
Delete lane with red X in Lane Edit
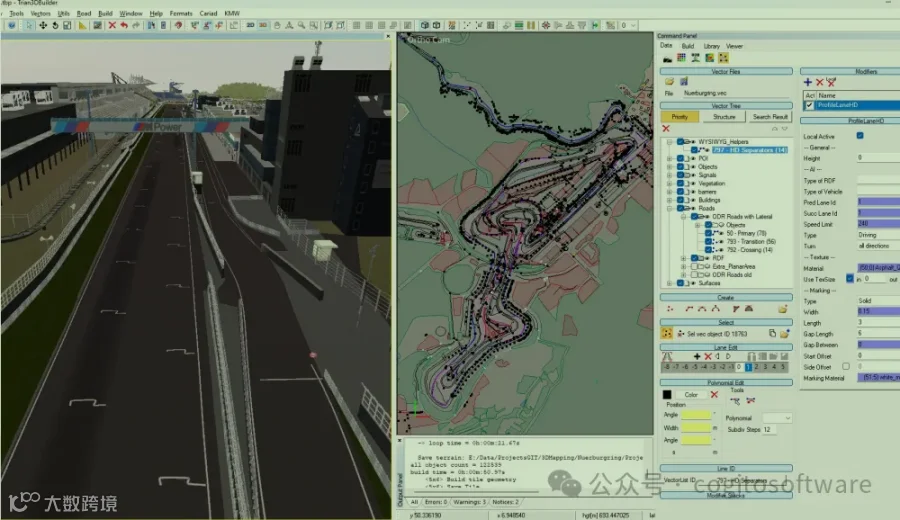[x=708, y=356]
